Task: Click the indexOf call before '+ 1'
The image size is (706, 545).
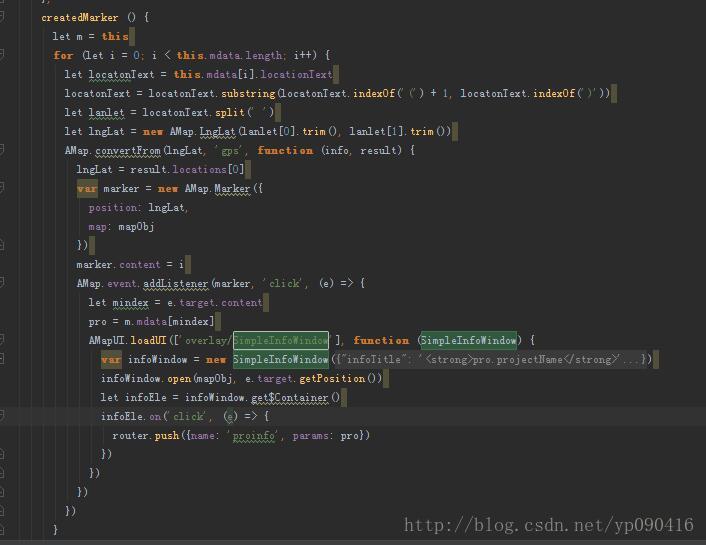Action: [x=374, y=93]
